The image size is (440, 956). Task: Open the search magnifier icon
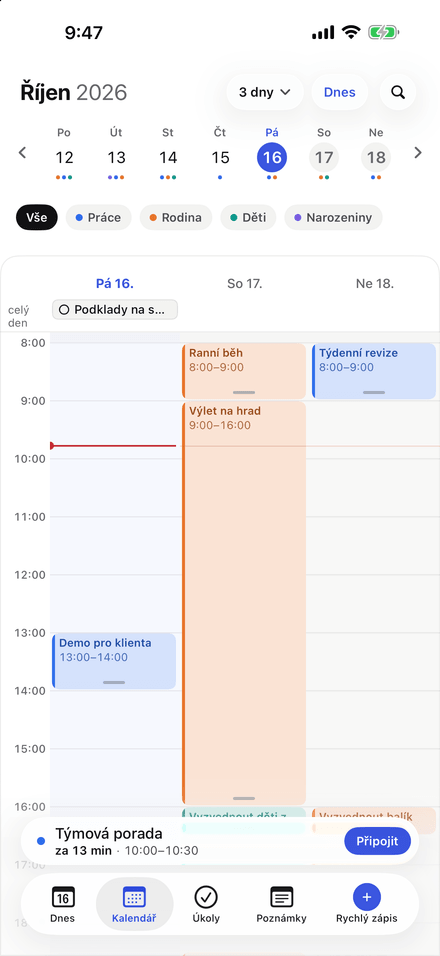coord(398,92)
